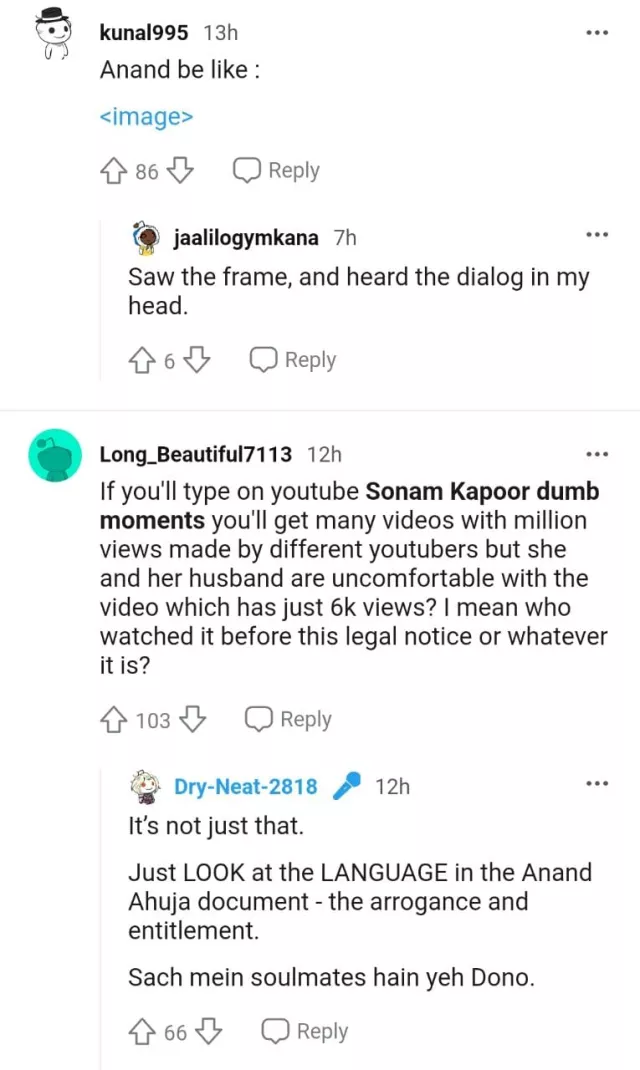Downvote Long_Beautiful7113's comment

[x=193, y=719]
